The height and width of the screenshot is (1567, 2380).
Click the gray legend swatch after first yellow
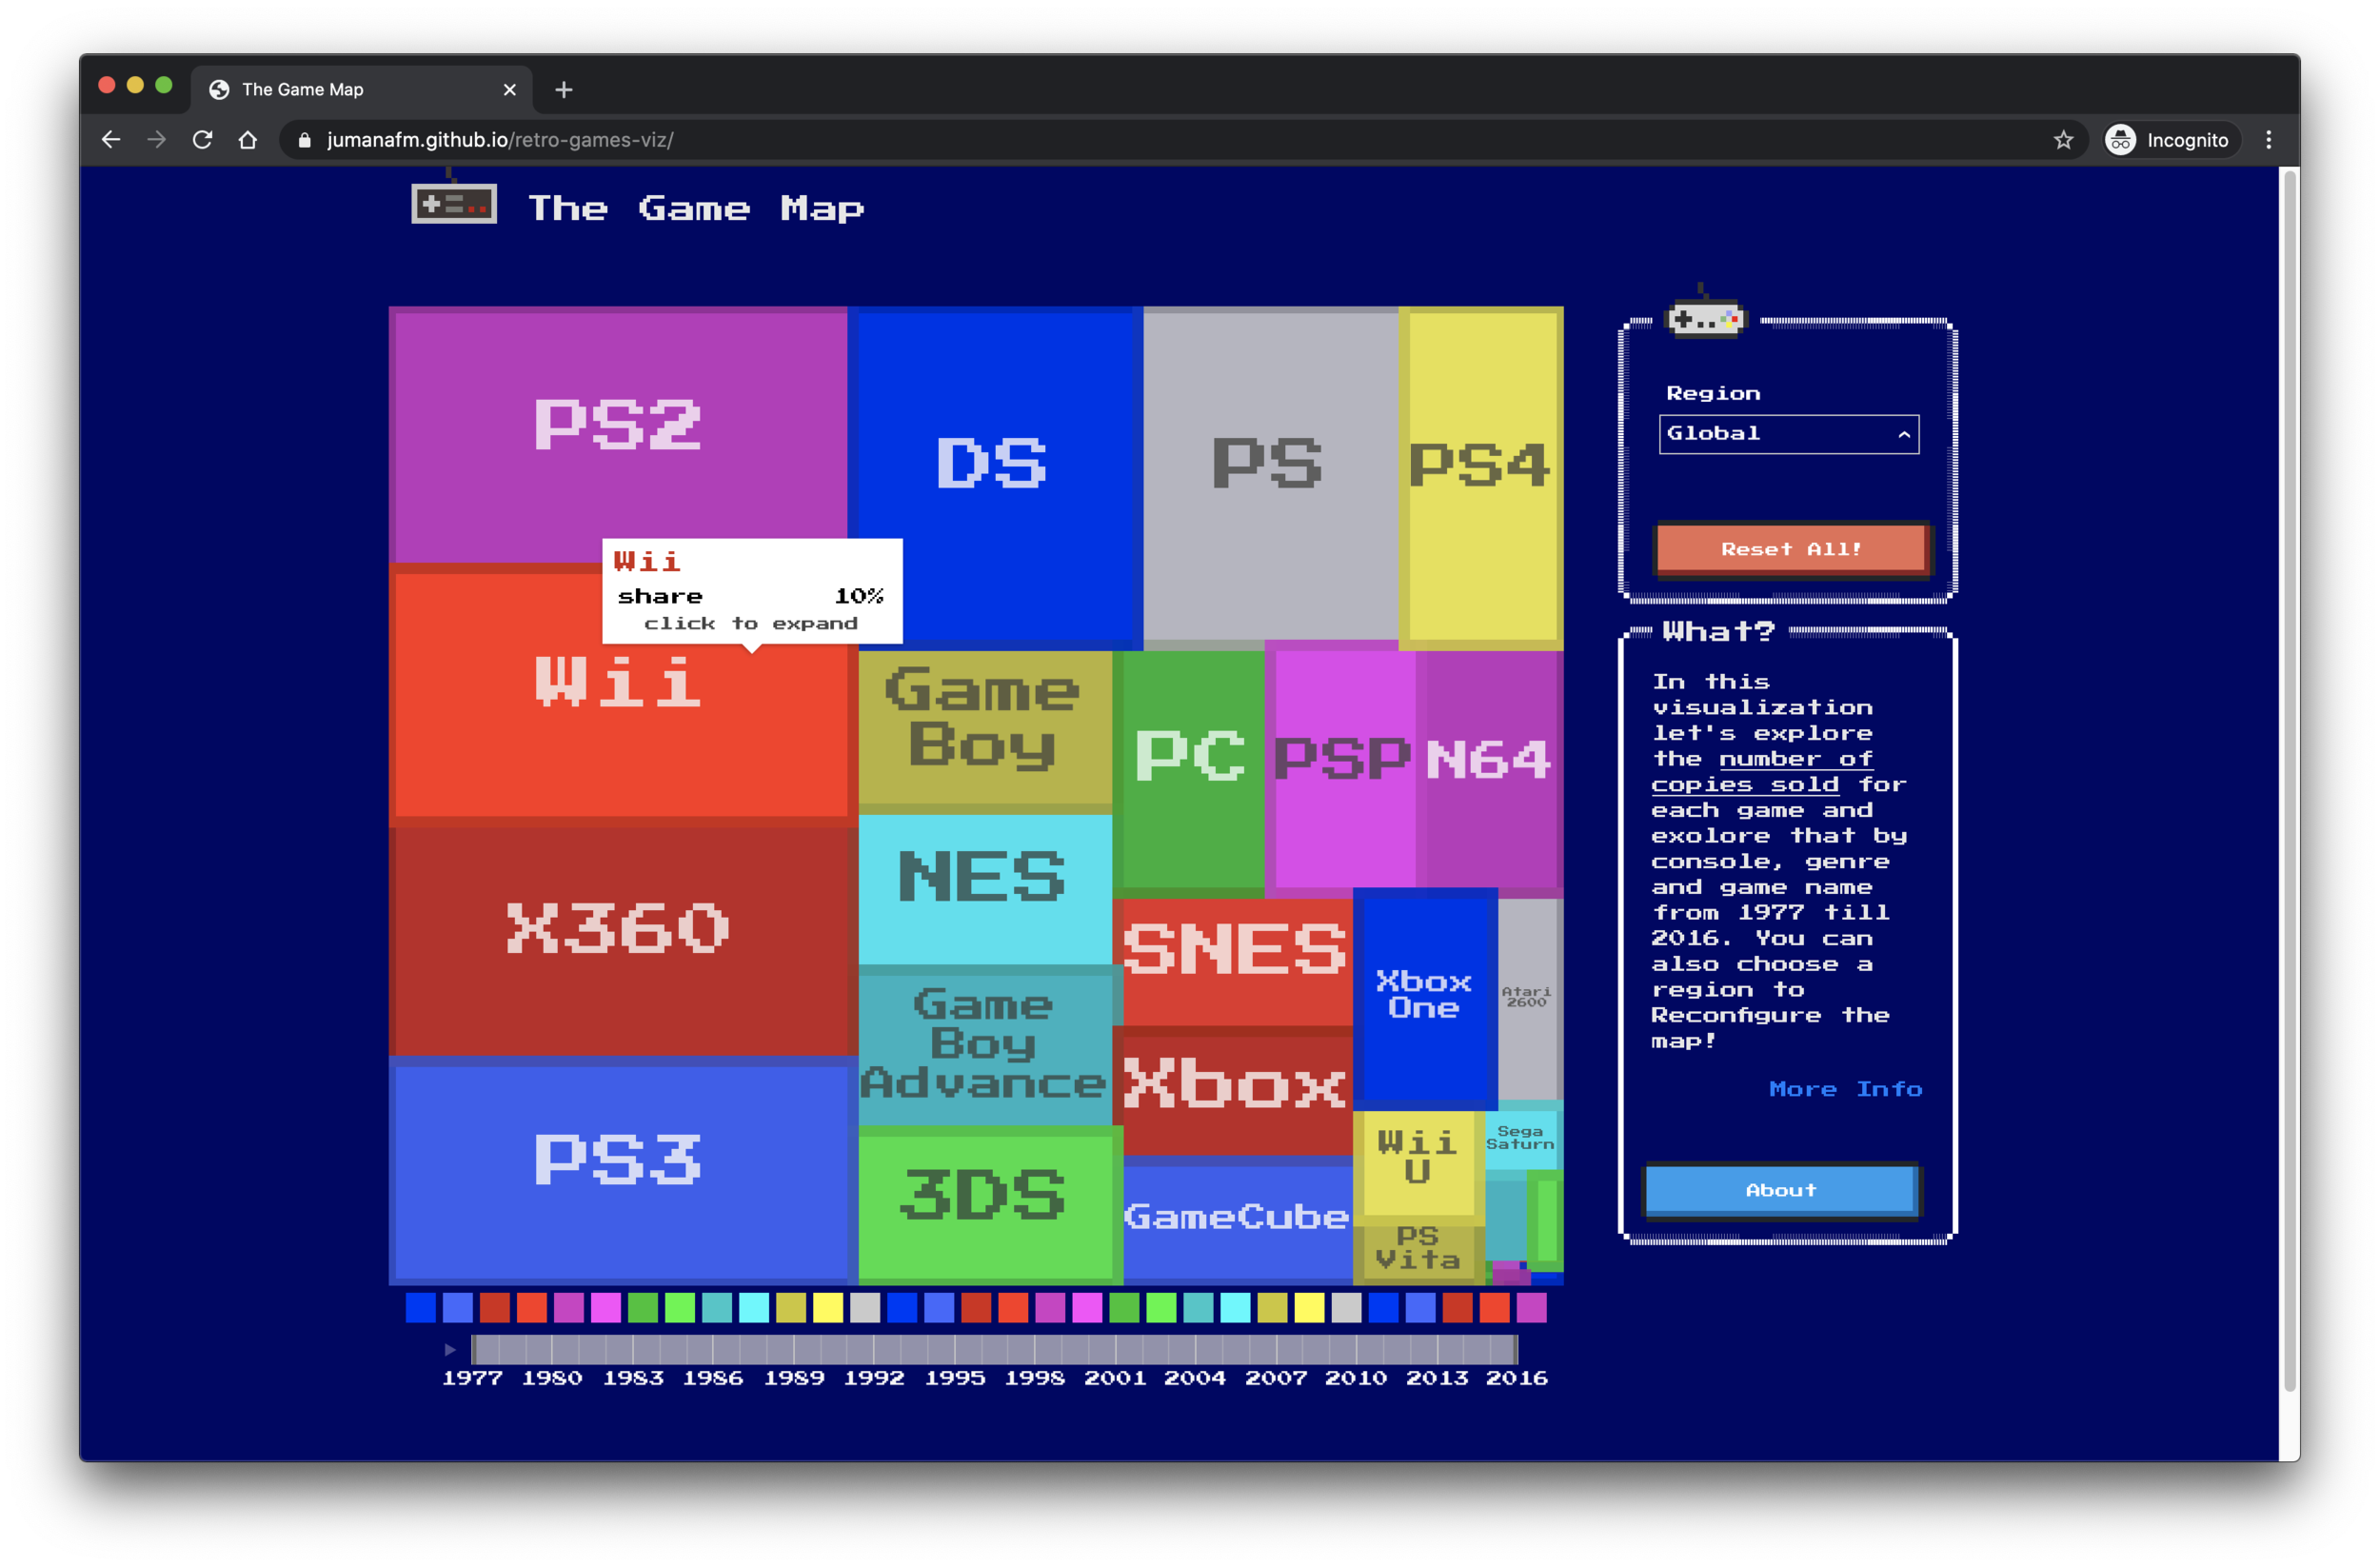coord(865,1308)
